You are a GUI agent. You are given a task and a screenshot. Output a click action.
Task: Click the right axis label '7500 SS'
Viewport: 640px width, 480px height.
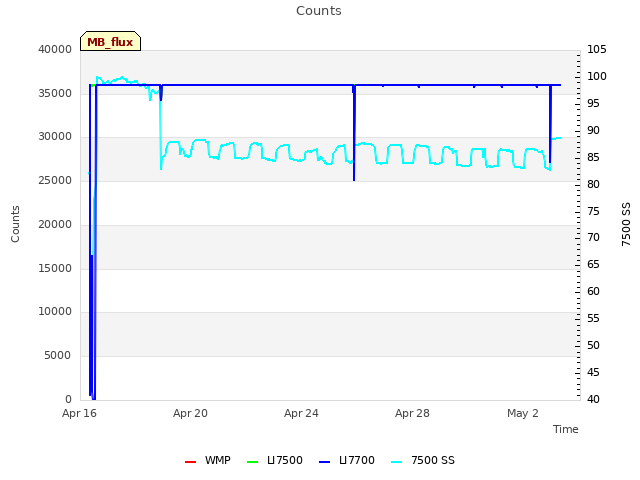click(626, 224)
